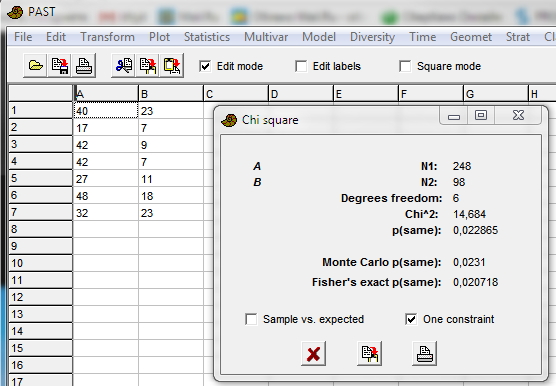Click cell B3 containing 9
The height and width of the screenshot is (386, 556).
[171, 145]
